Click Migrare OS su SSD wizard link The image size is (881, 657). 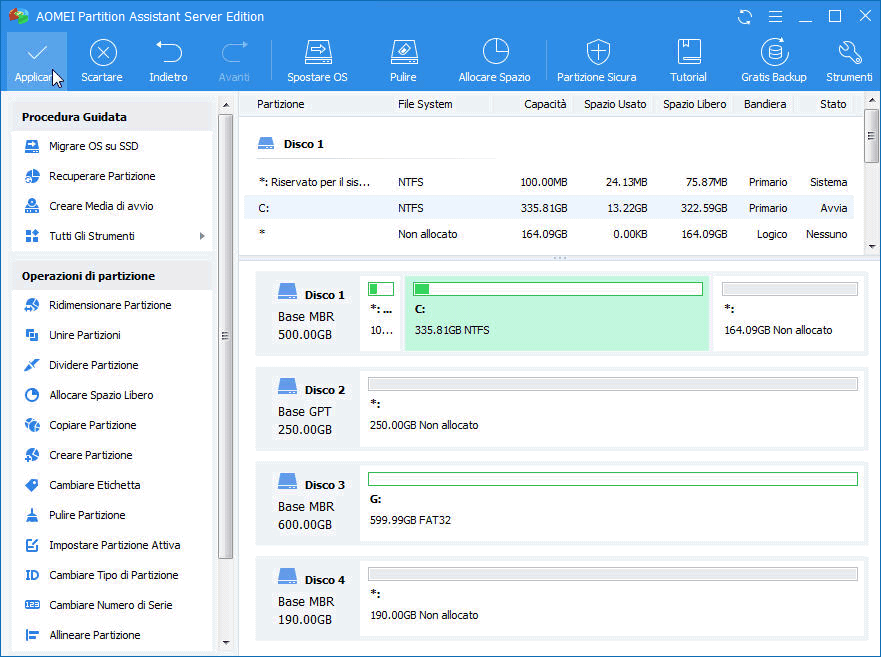pyautogui.click(x=95, y=146)
